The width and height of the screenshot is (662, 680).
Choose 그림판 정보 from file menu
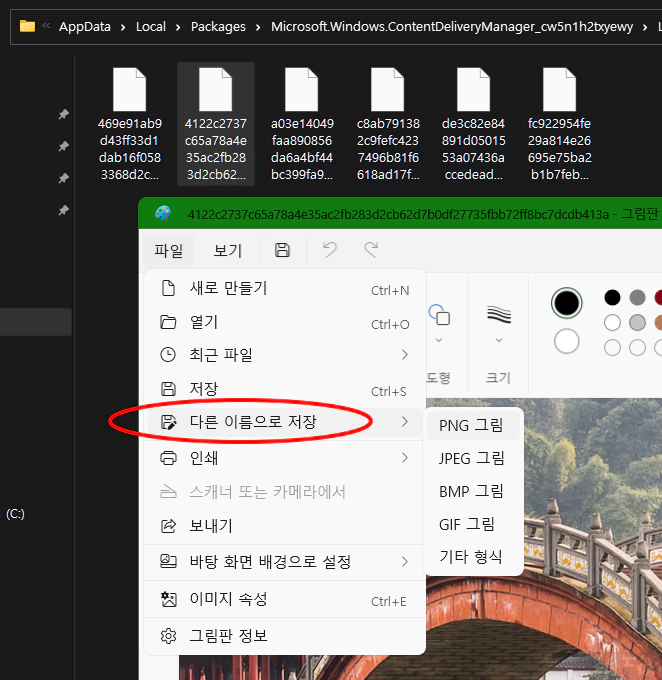click(x=284, y=636)
